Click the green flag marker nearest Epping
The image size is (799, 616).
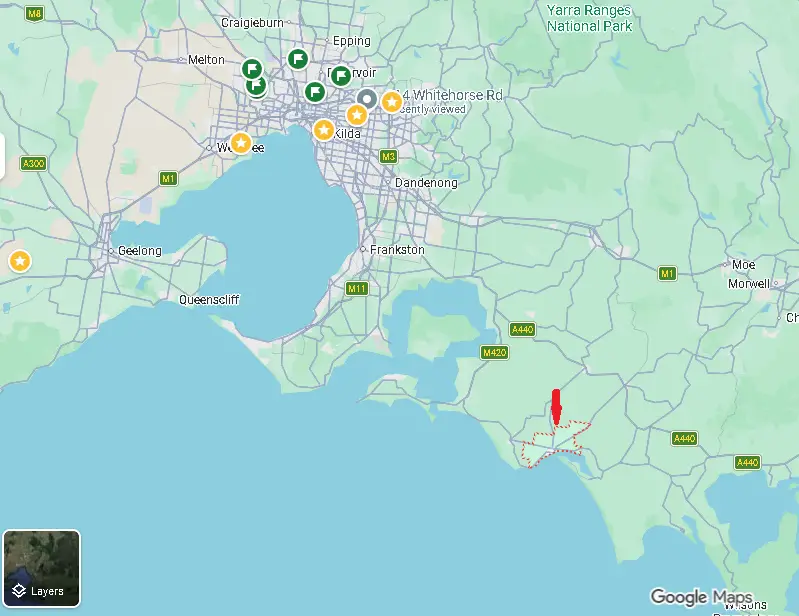[x=297, y=59]
